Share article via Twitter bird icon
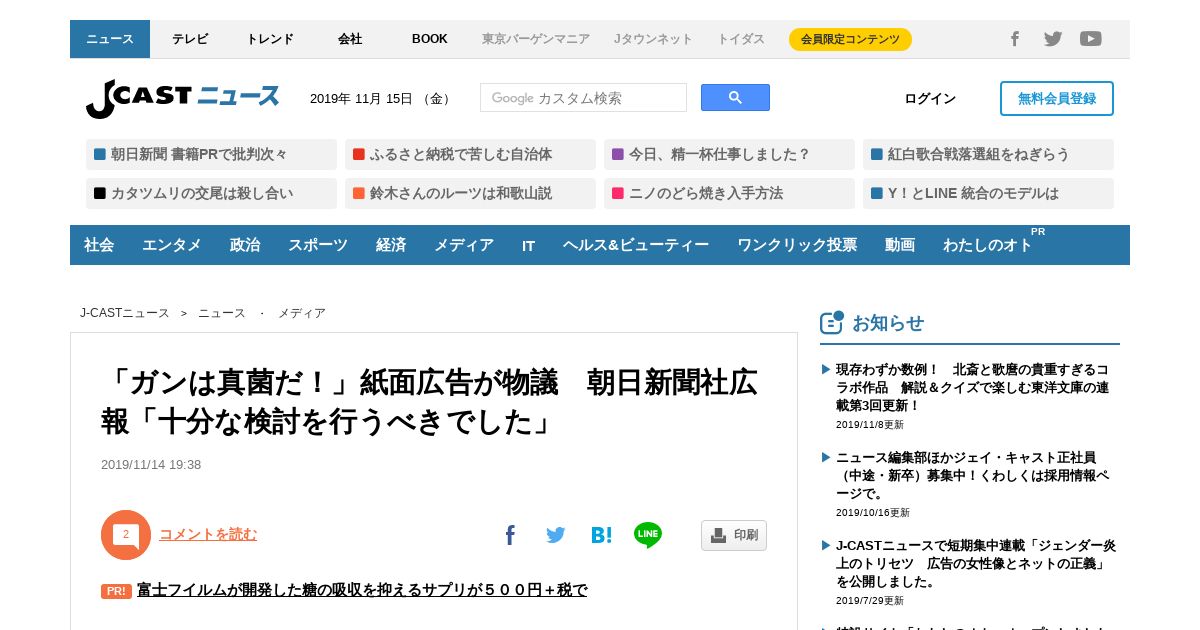This screenshot has height=630, width=1200. pos(556,535)
